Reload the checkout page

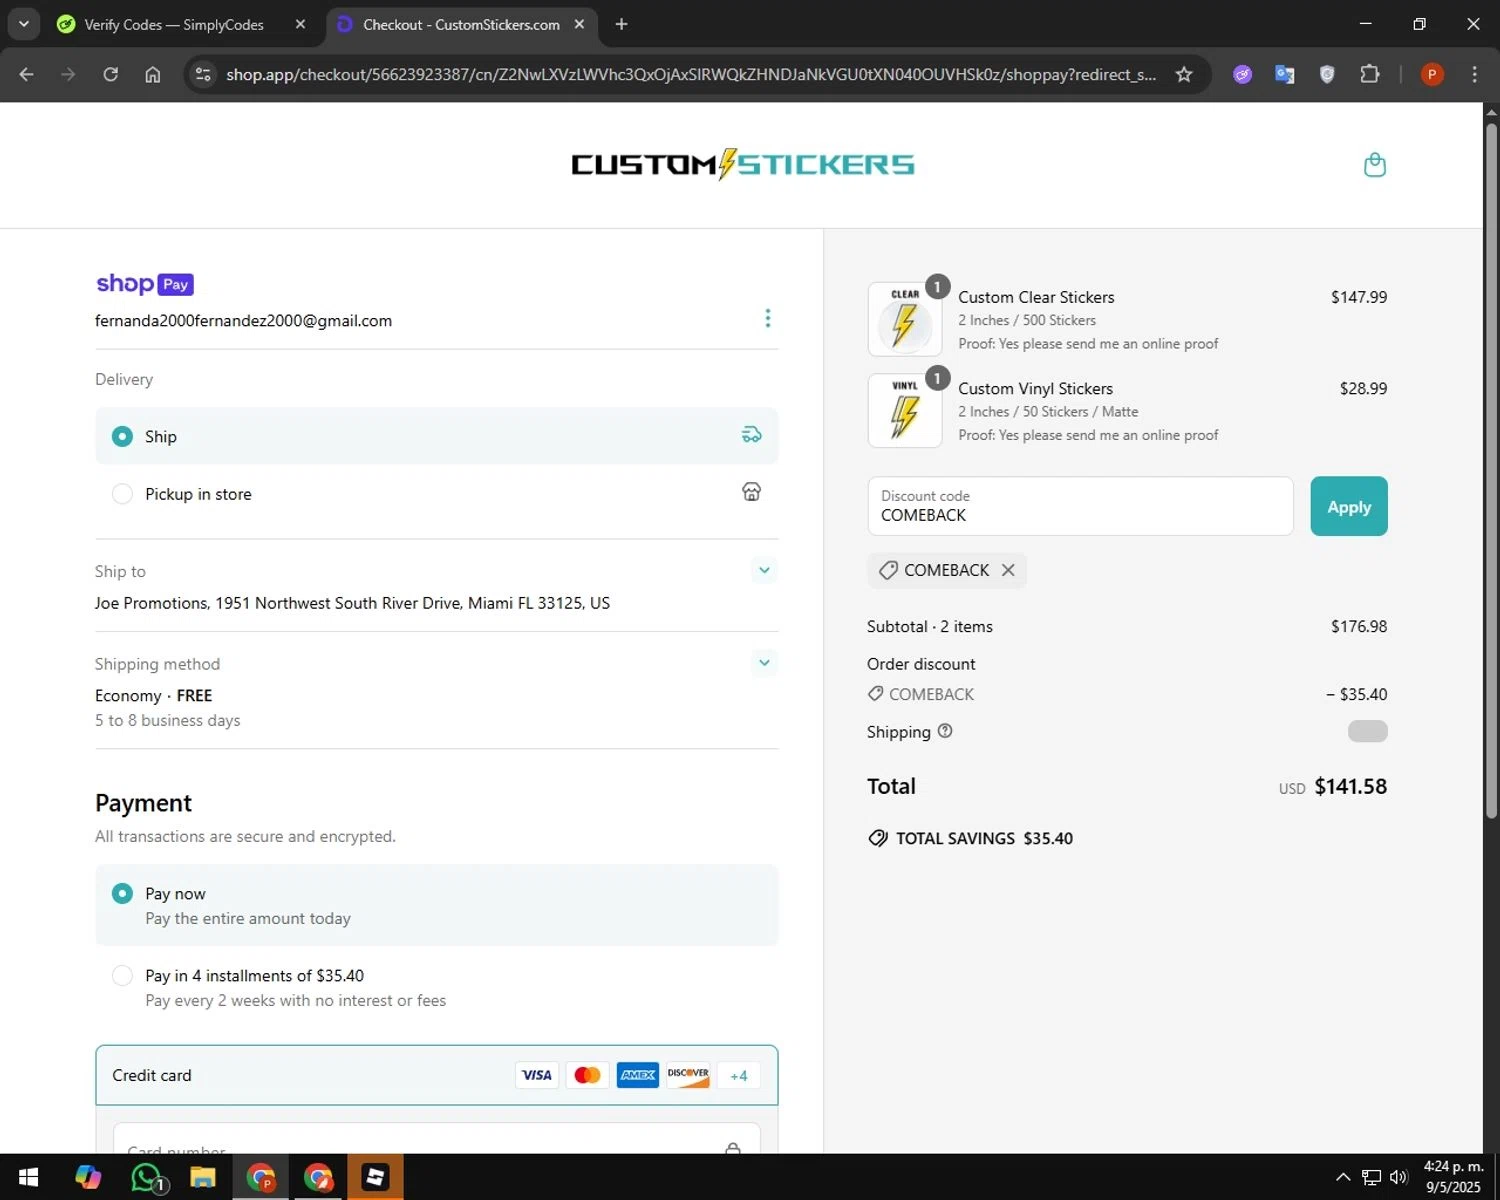click(x=111, y=74)
